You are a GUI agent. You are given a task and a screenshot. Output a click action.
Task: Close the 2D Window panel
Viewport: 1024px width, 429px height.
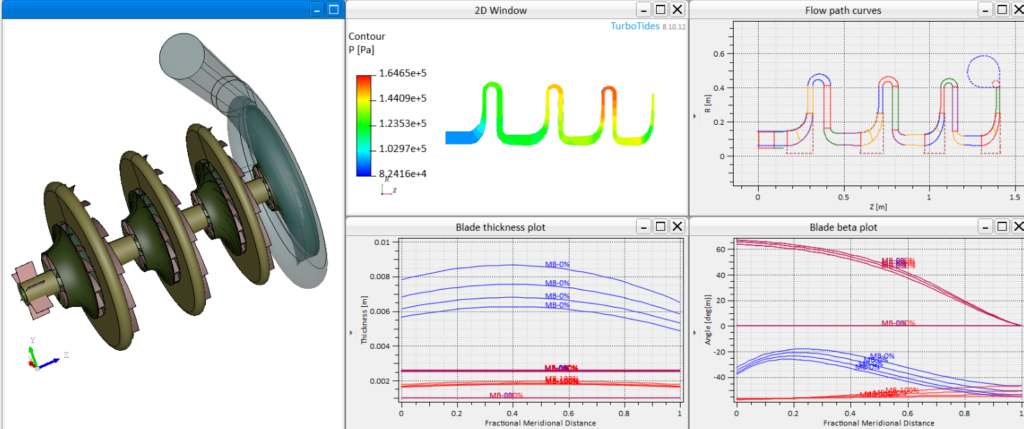(677, 9)
